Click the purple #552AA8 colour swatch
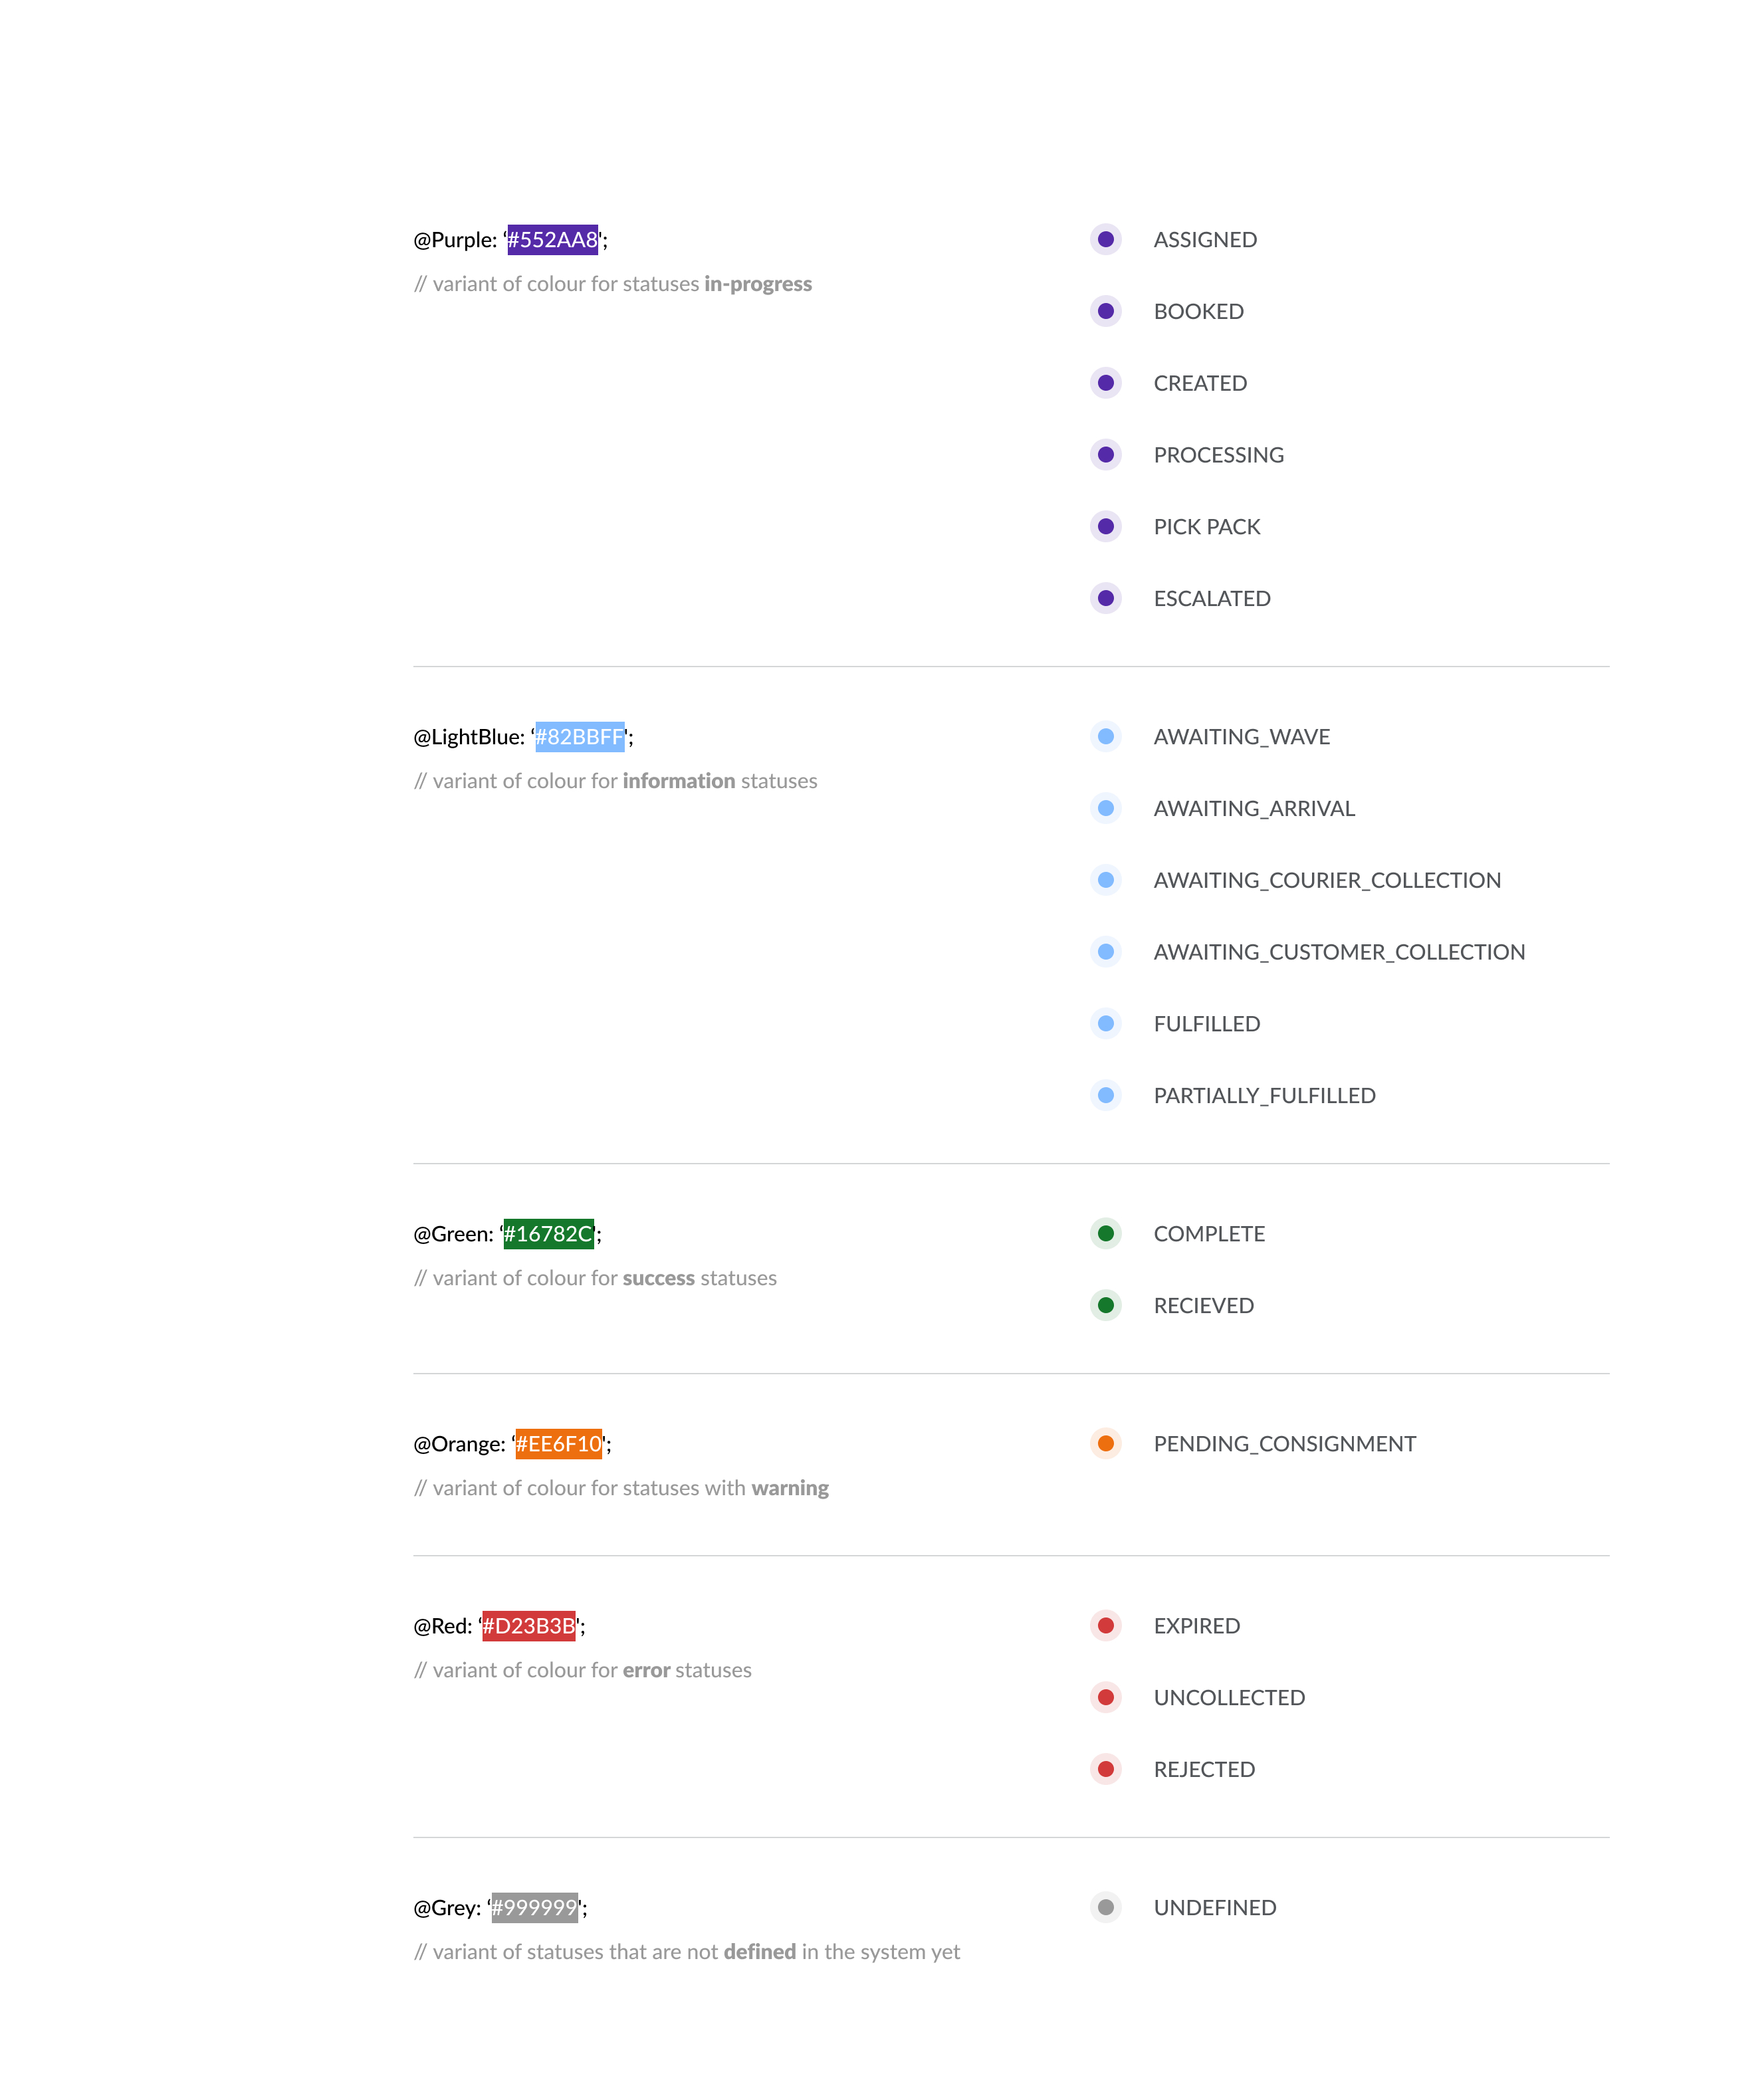 coord(552,240)
